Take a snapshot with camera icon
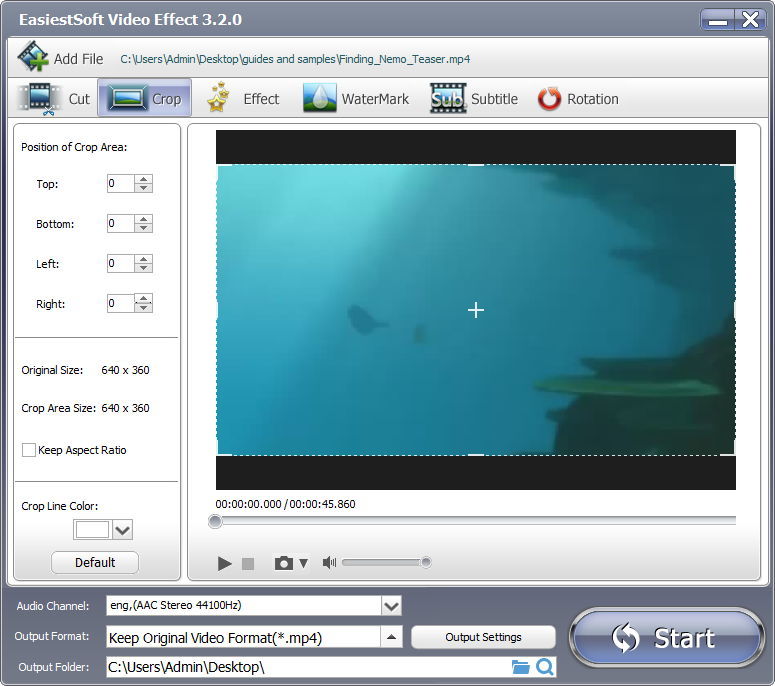The width and height of the screenshot is (775, 686). coord(284,563)
